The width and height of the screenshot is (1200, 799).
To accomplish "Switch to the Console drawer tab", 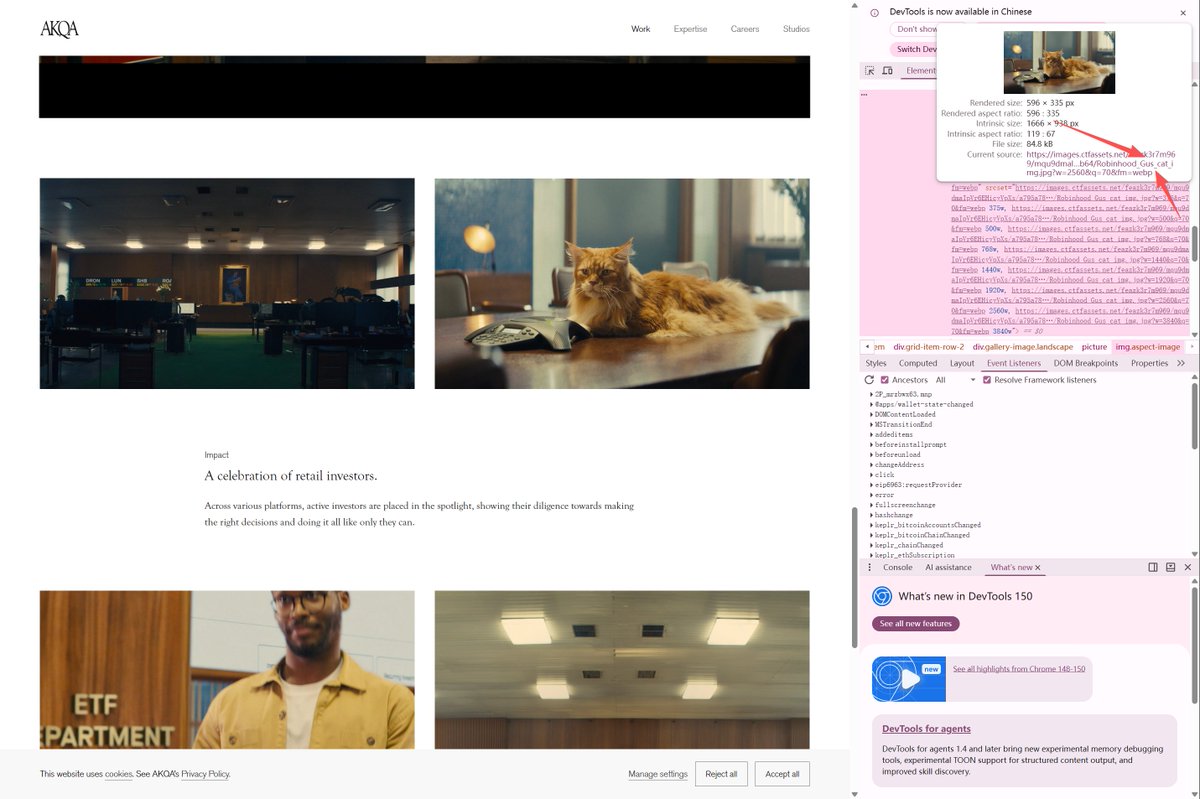I will 898,568.
